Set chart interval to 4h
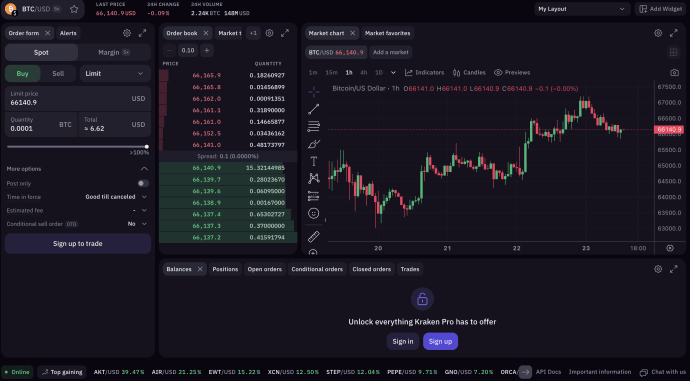The height and width of the screenshot is (381, 690). pos(363,73)
